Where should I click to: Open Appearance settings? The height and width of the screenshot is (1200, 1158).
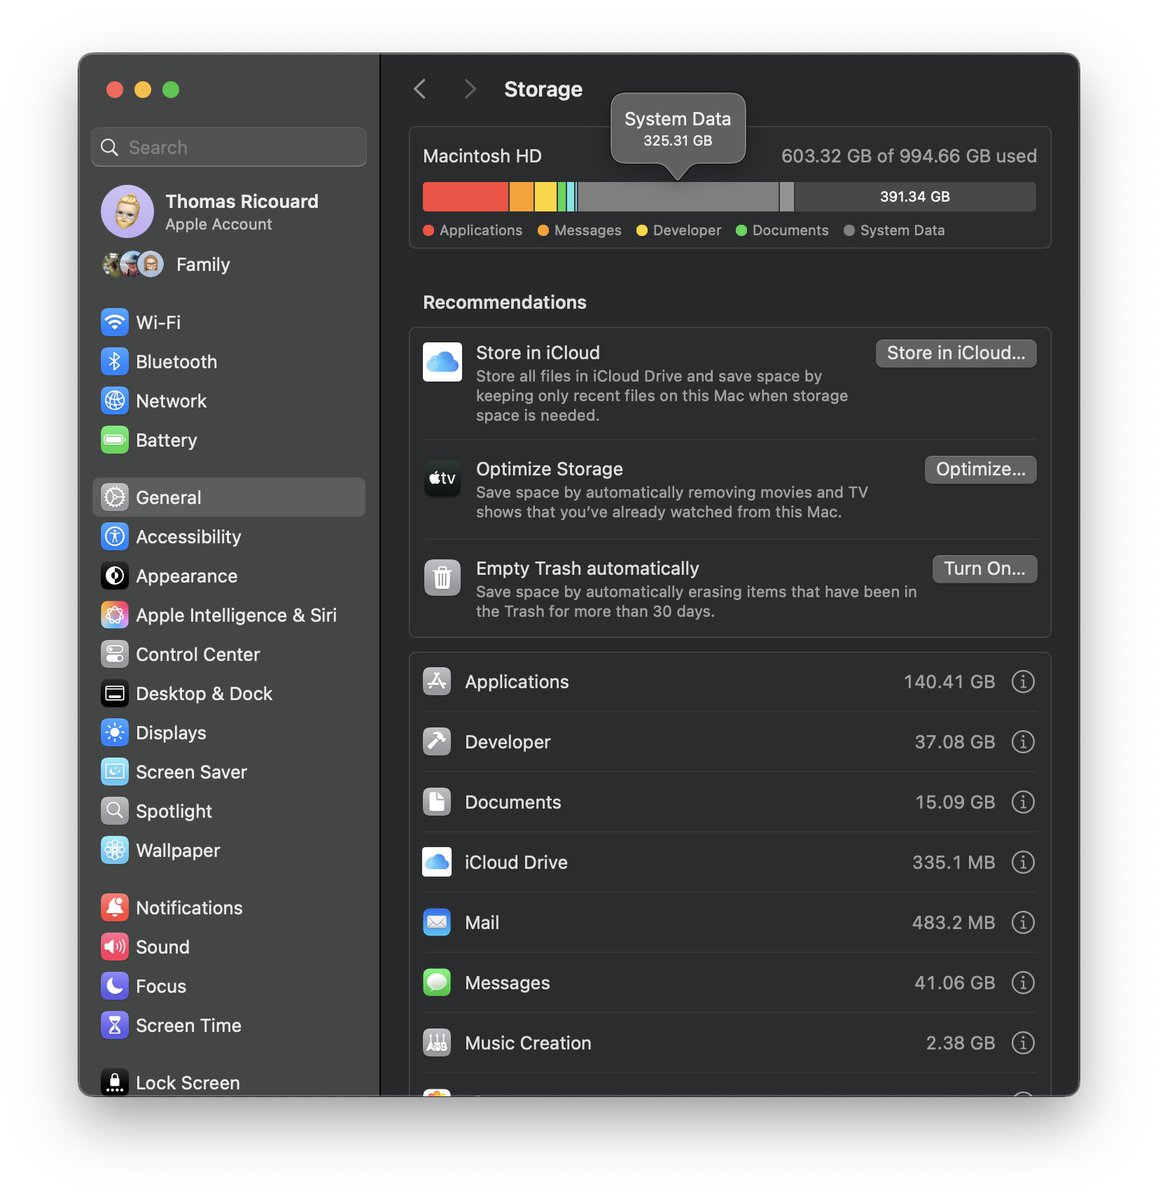(x=229, y=576)
